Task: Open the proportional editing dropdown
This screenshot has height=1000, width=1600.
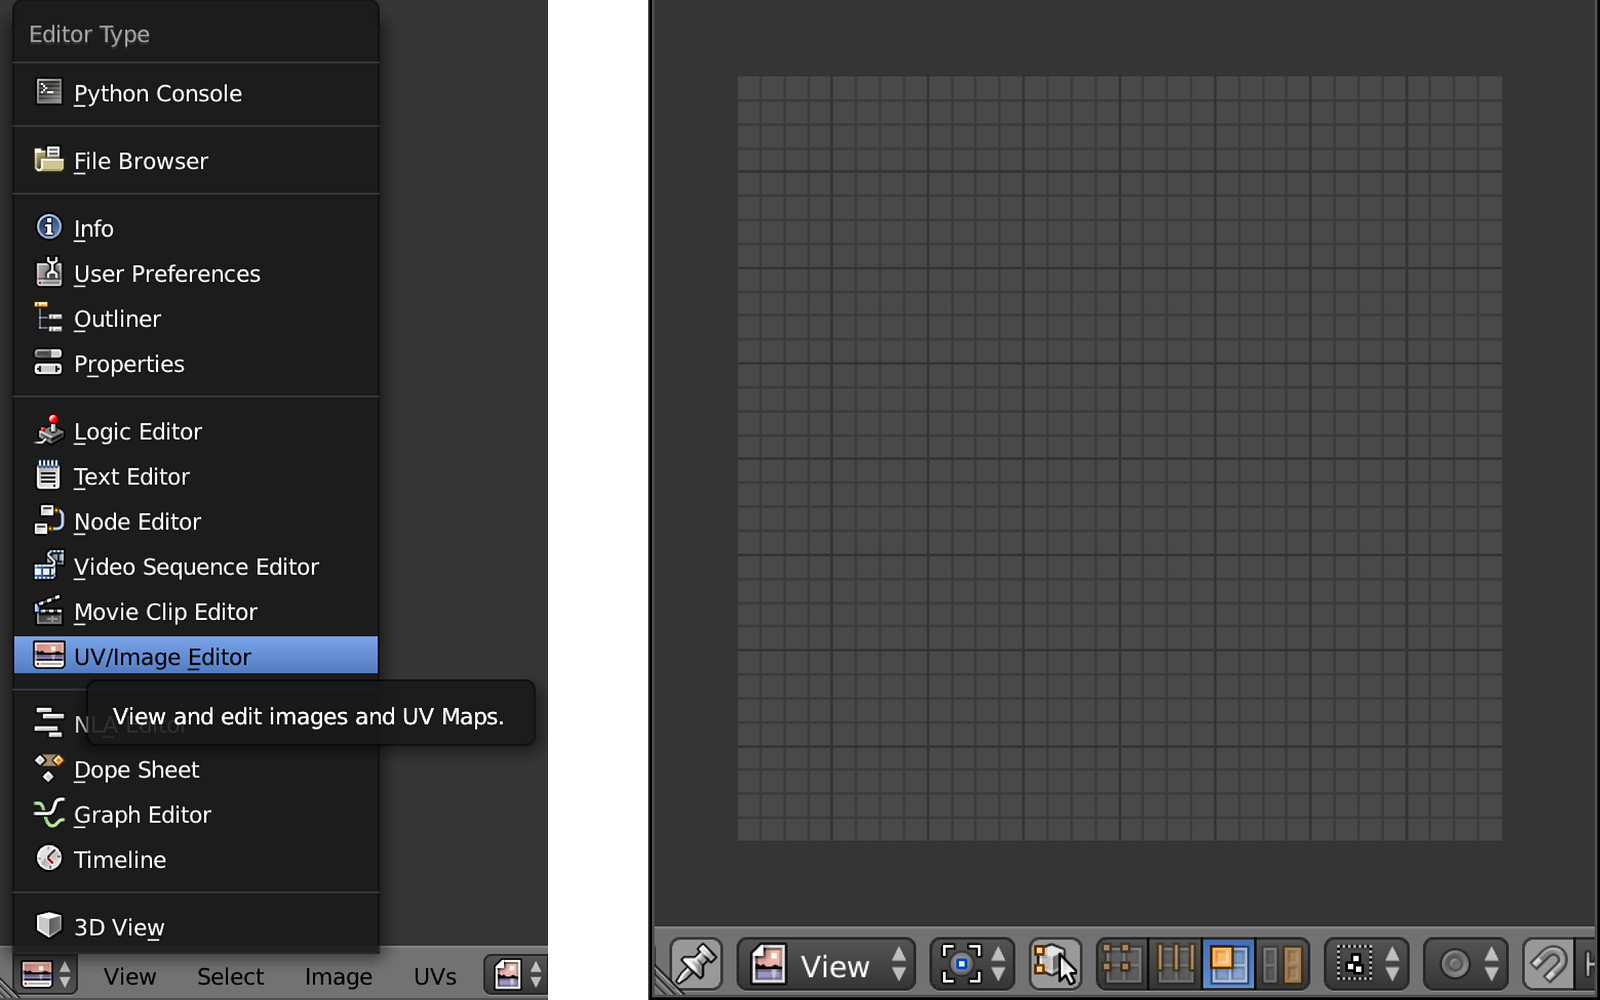Action: point(1465,965)
